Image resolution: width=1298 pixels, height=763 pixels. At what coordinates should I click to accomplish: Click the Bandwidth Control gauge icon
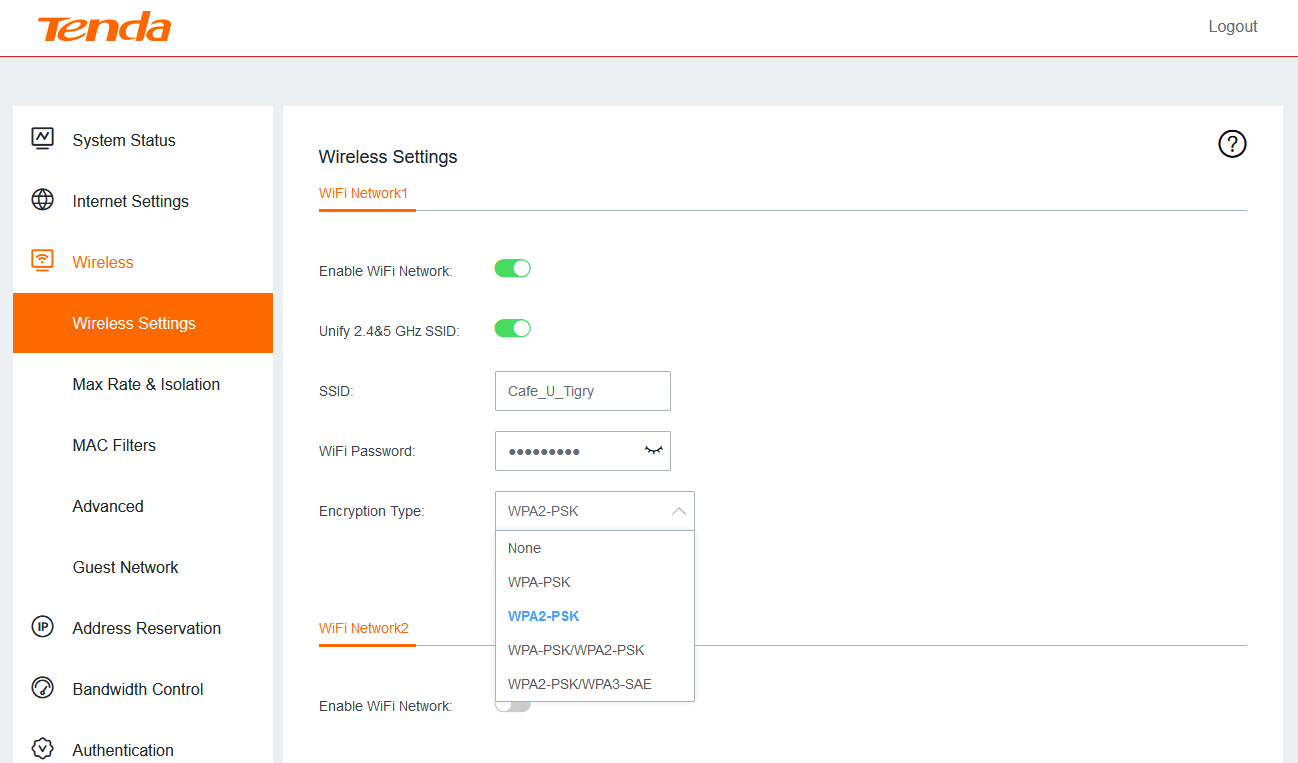42,688
